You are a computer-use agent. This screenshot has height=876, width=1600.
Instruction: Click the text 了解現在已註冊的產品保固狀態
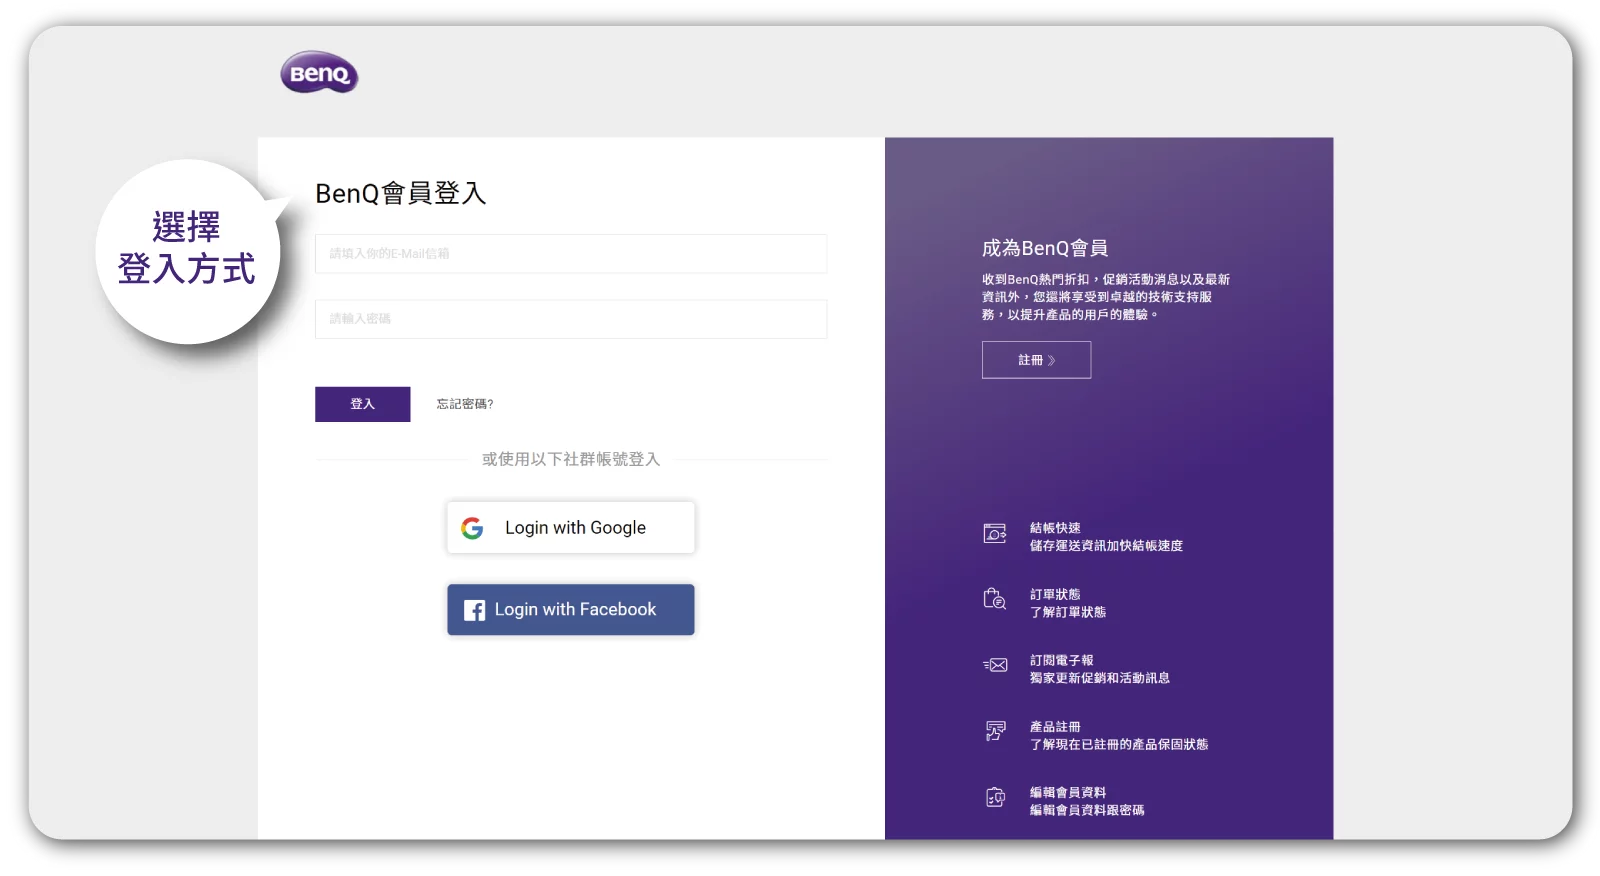click(1119, 744)
